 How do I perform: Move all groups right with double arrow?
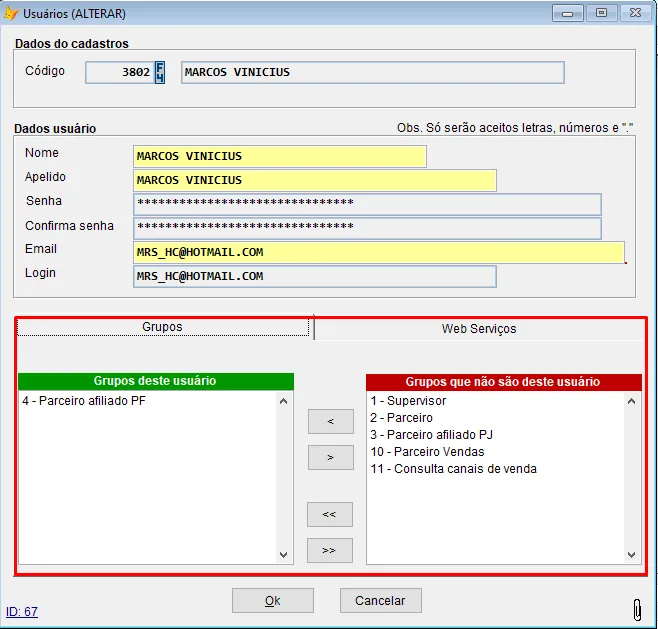pyautogui.click(x=330, y=550)
